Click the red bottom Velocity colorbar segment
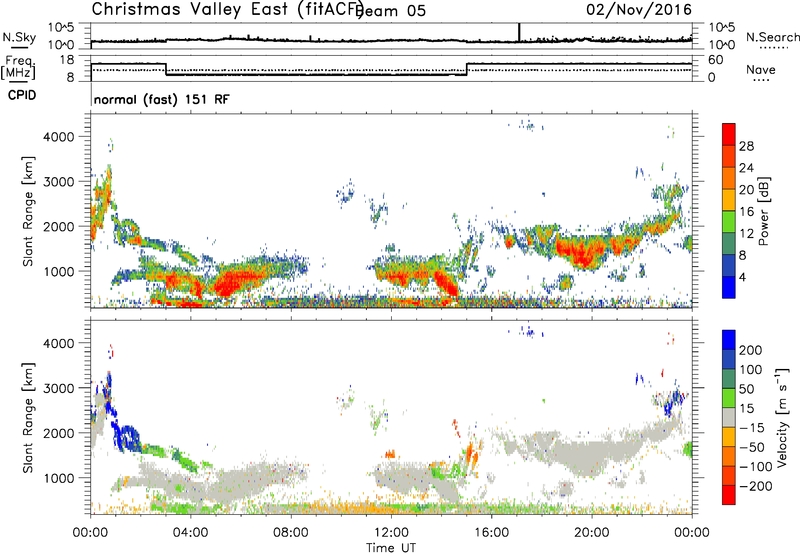This screenshot has height=554, width=800. coord(729,495)
